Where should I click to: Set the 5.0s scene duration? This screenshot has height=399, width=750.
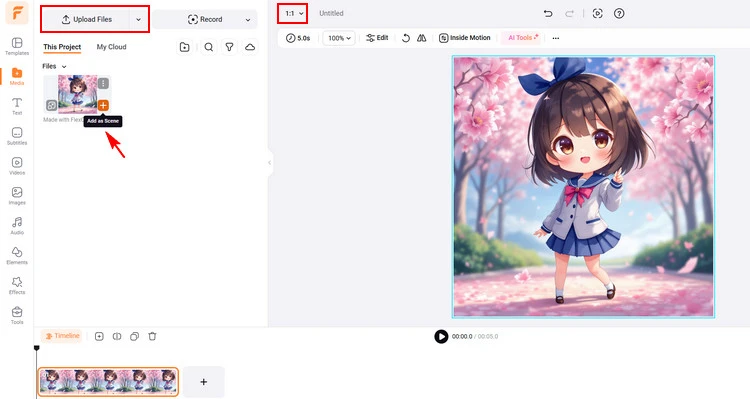pyautogui.click(x=298, y=38)
